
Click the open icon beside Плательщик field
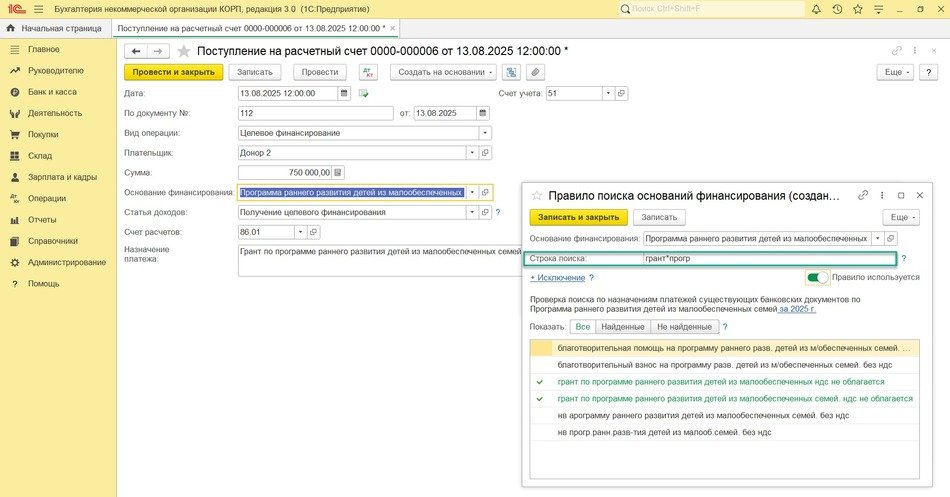click(487, 153)
